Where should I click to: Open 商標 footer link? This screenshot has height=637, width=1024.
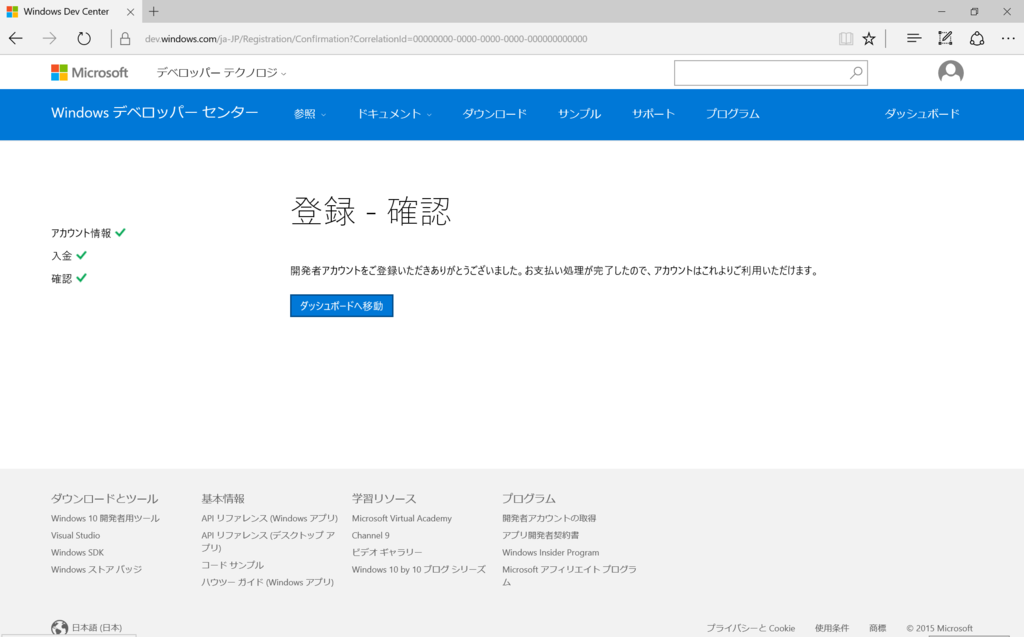(878, 628)
